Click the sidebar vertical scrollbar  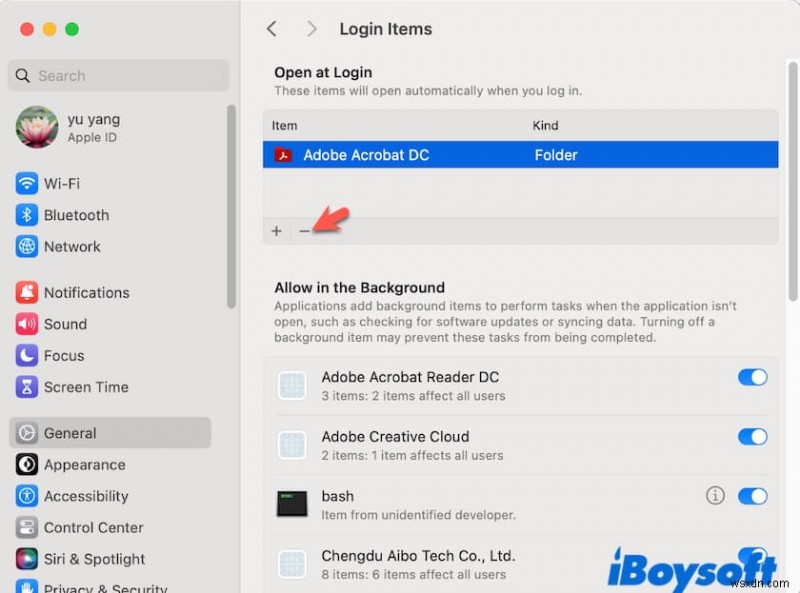point(231,207)
